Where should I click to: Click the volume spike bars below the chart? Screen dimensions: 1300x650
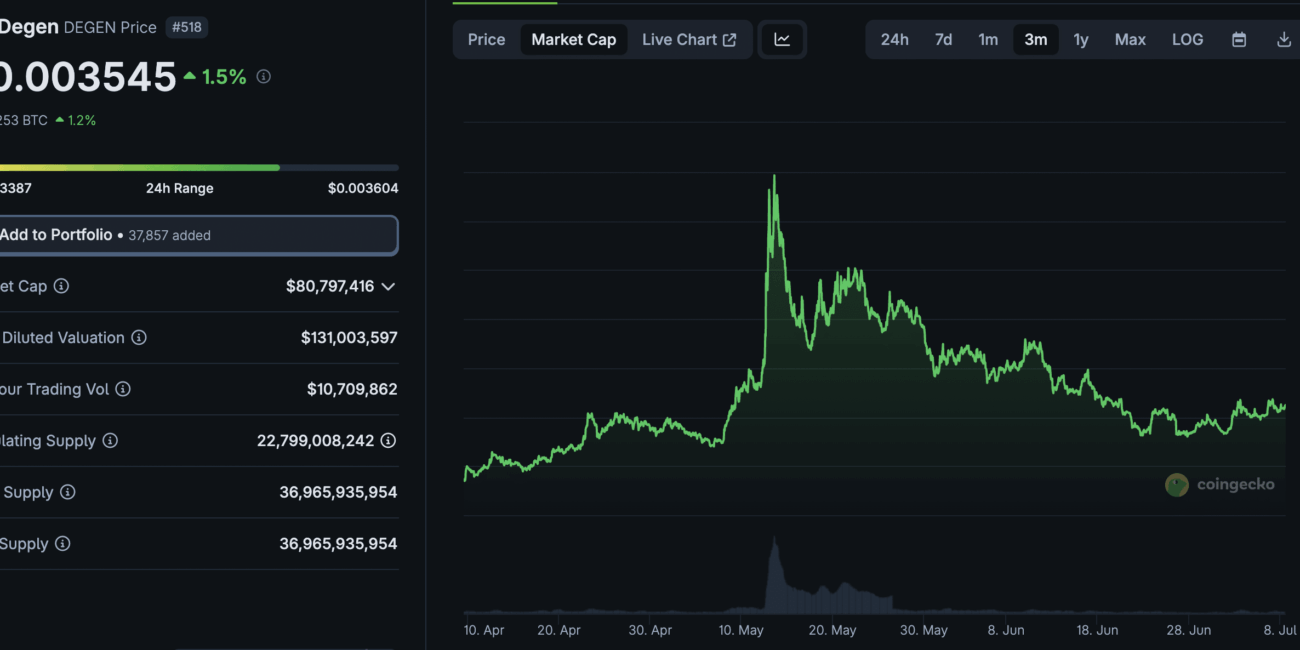point(775,575)
